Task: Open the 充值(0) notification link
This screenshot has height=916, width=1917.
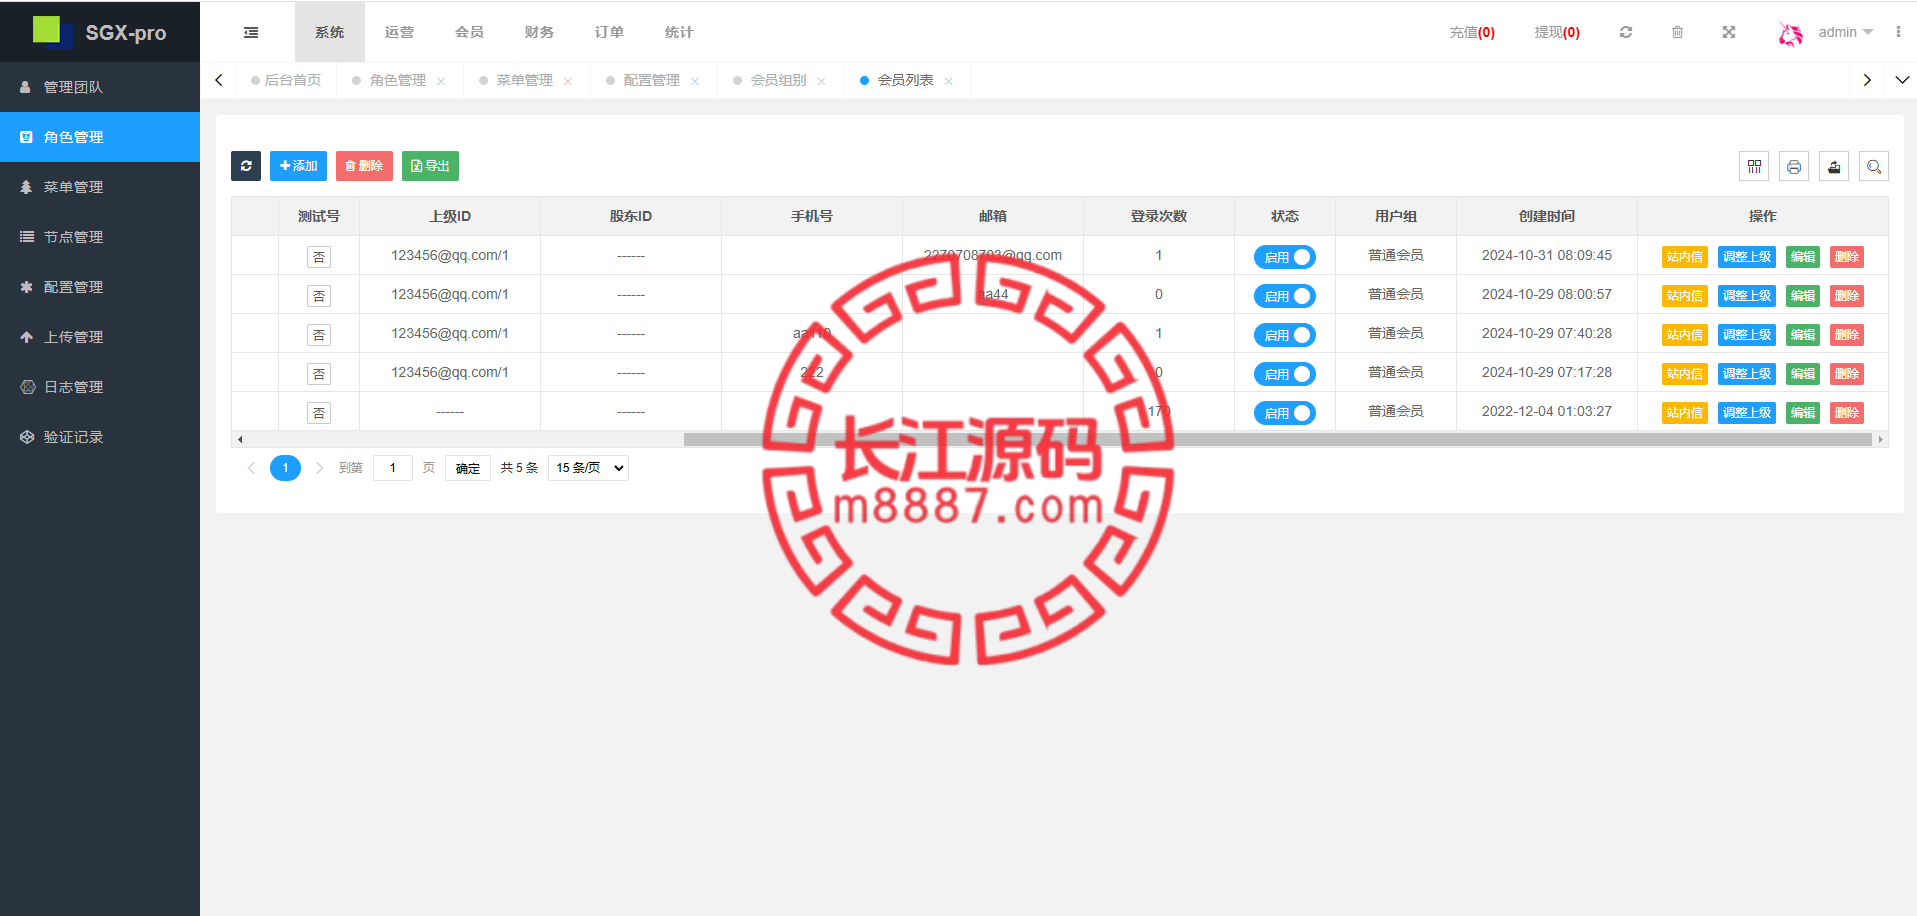Action: 1472,32
